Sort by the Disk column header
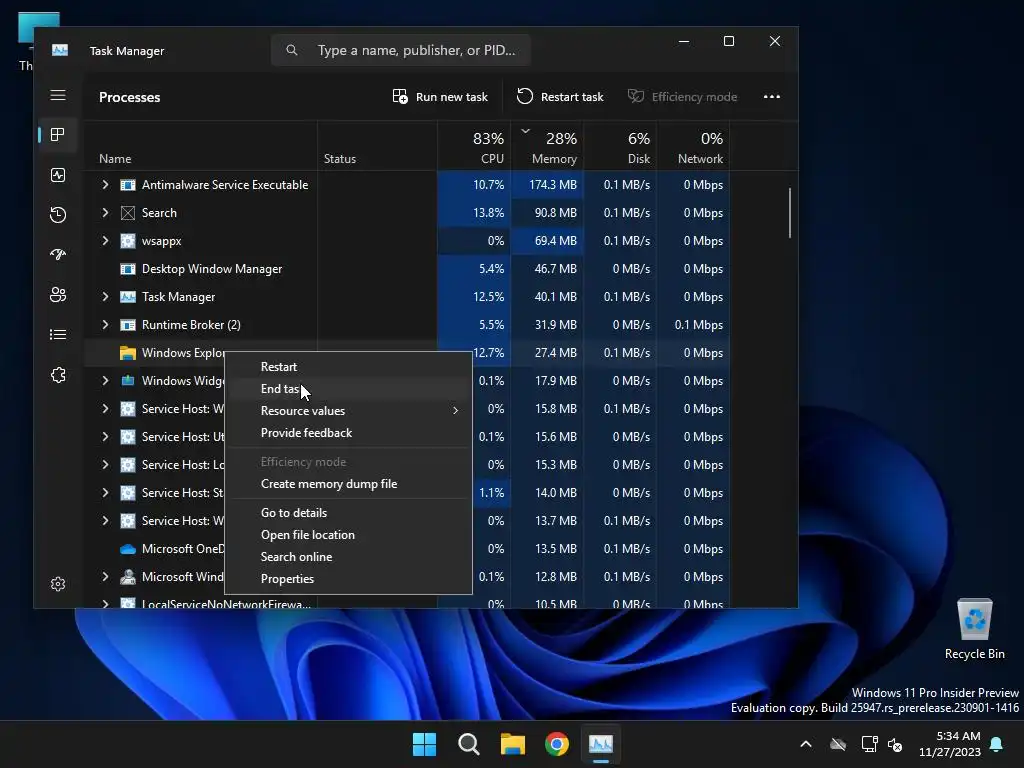 point(620,147)
